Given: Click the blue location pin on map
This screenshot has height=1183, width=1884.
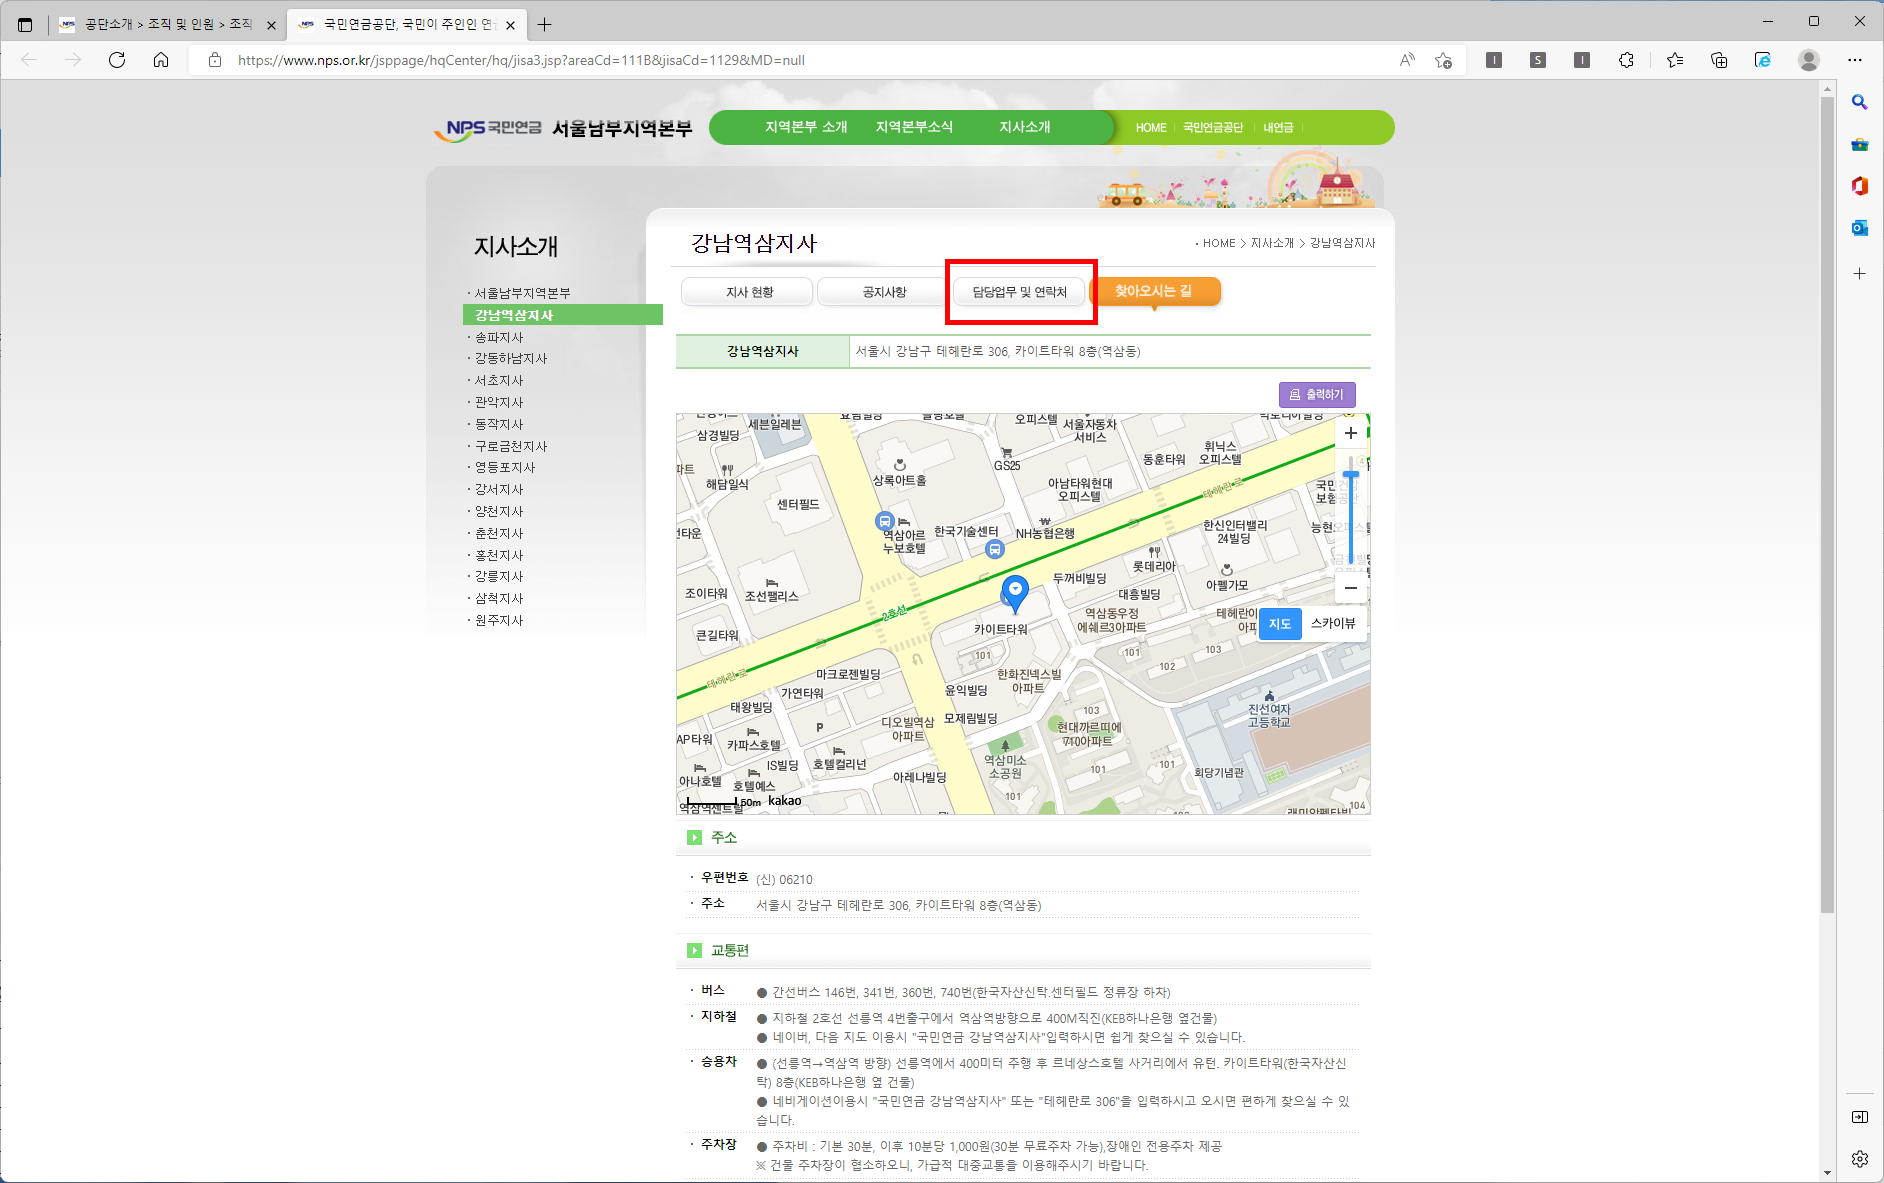Looking at the screenshot, I should (x=1015, y=593).
